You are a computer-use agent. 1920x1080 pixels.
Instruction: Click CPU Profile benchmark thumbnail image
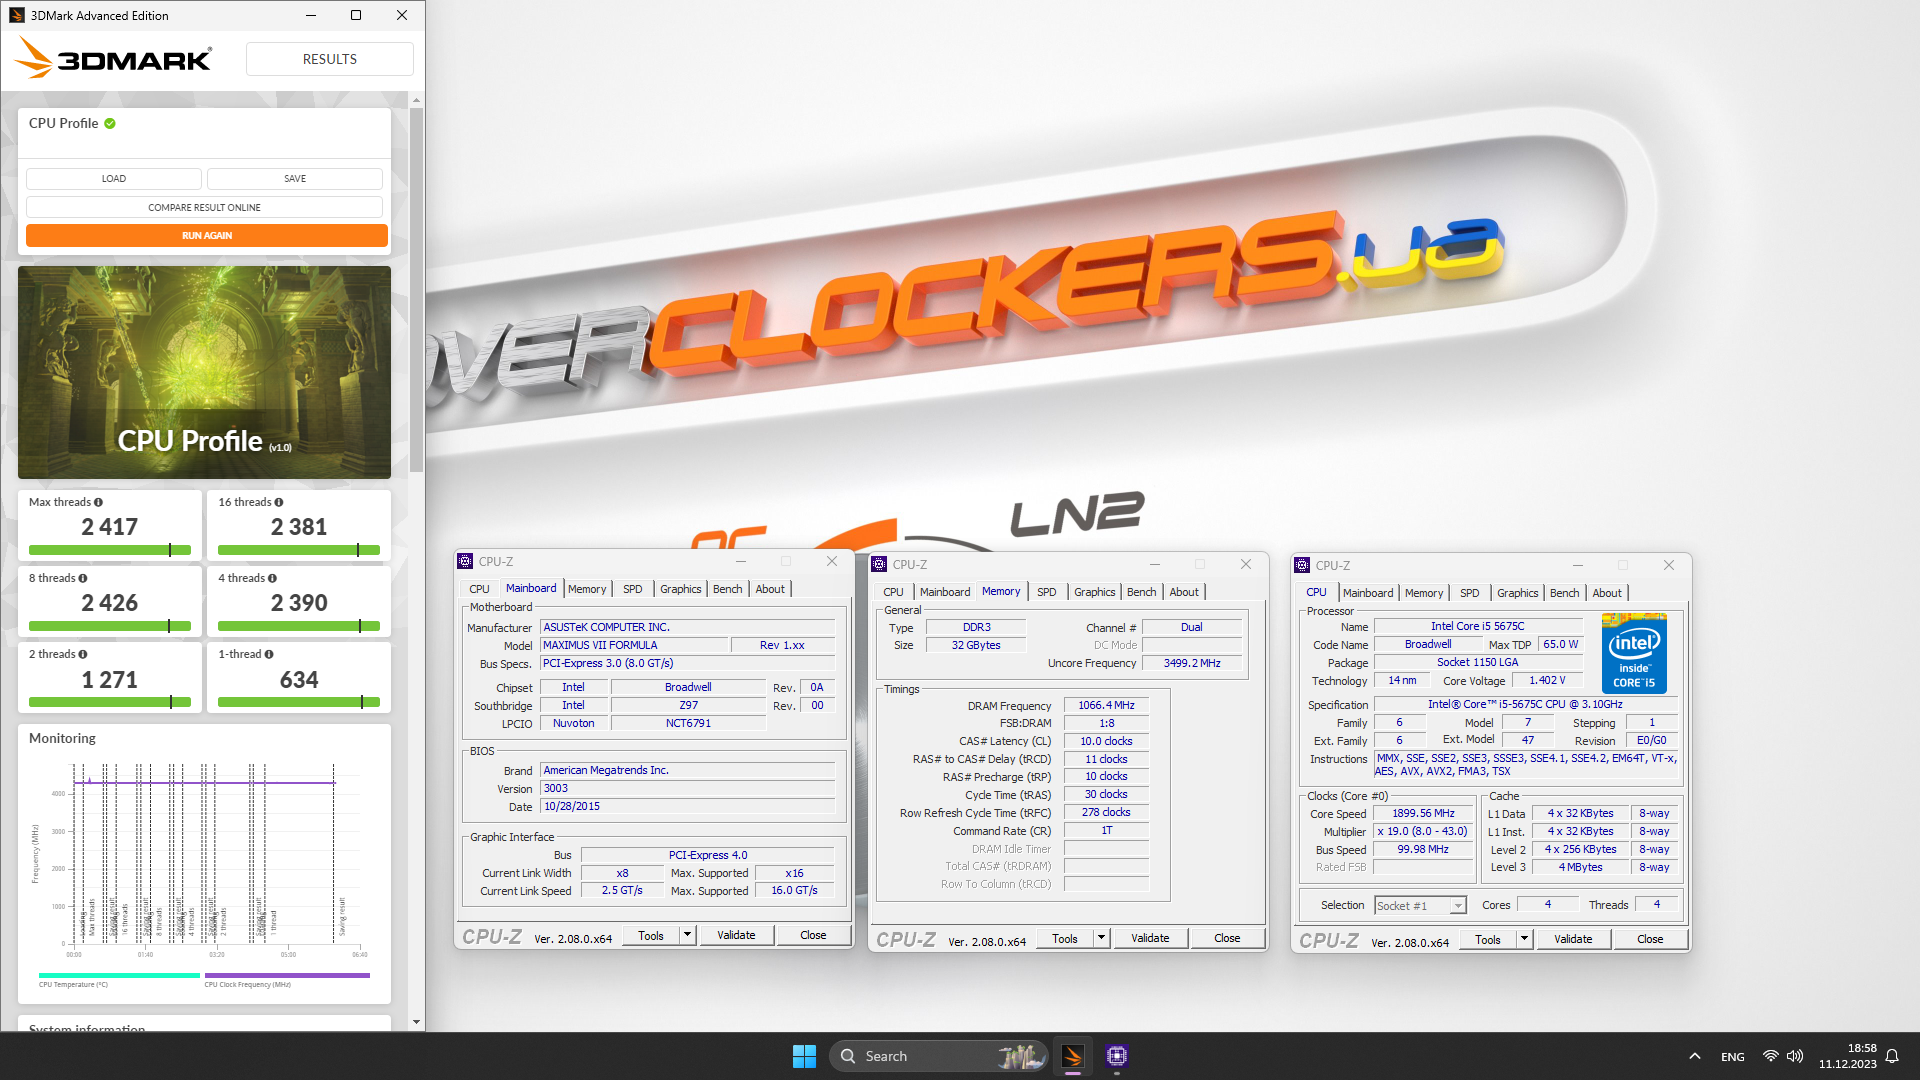click(204, 372)
